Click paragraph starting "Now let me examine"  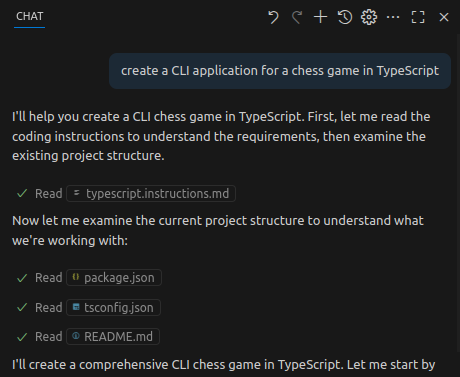click(x=218, y=230)
